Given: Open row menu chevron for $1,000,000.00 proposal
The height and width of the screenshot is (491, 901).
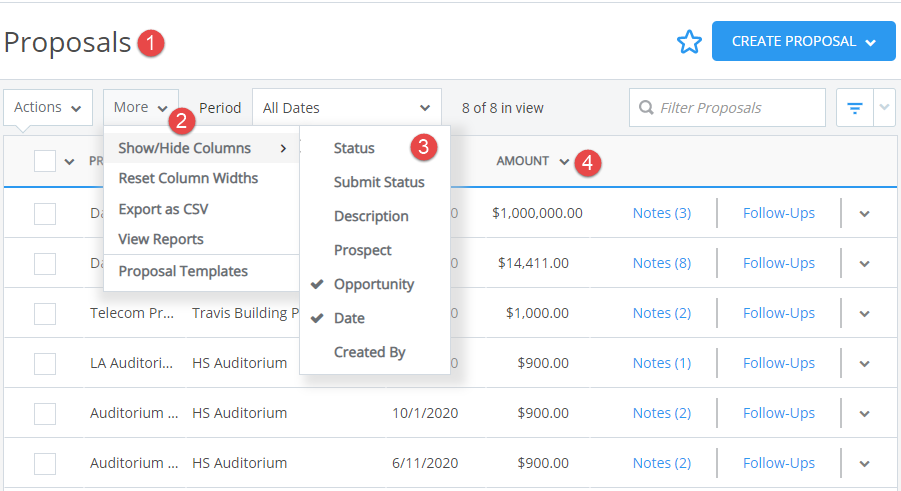Looking at the screenshot, I should [864, 214].
